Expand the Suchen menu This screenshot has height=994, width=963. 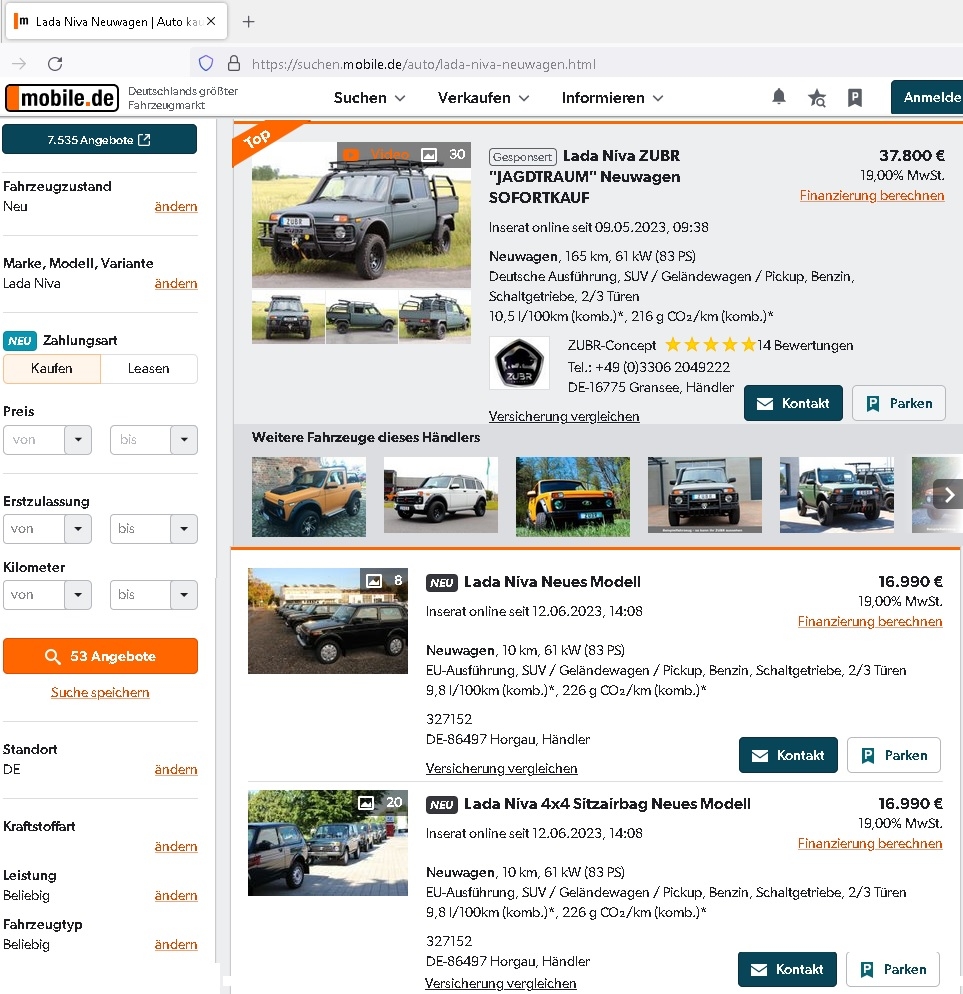tap(369, 98)
